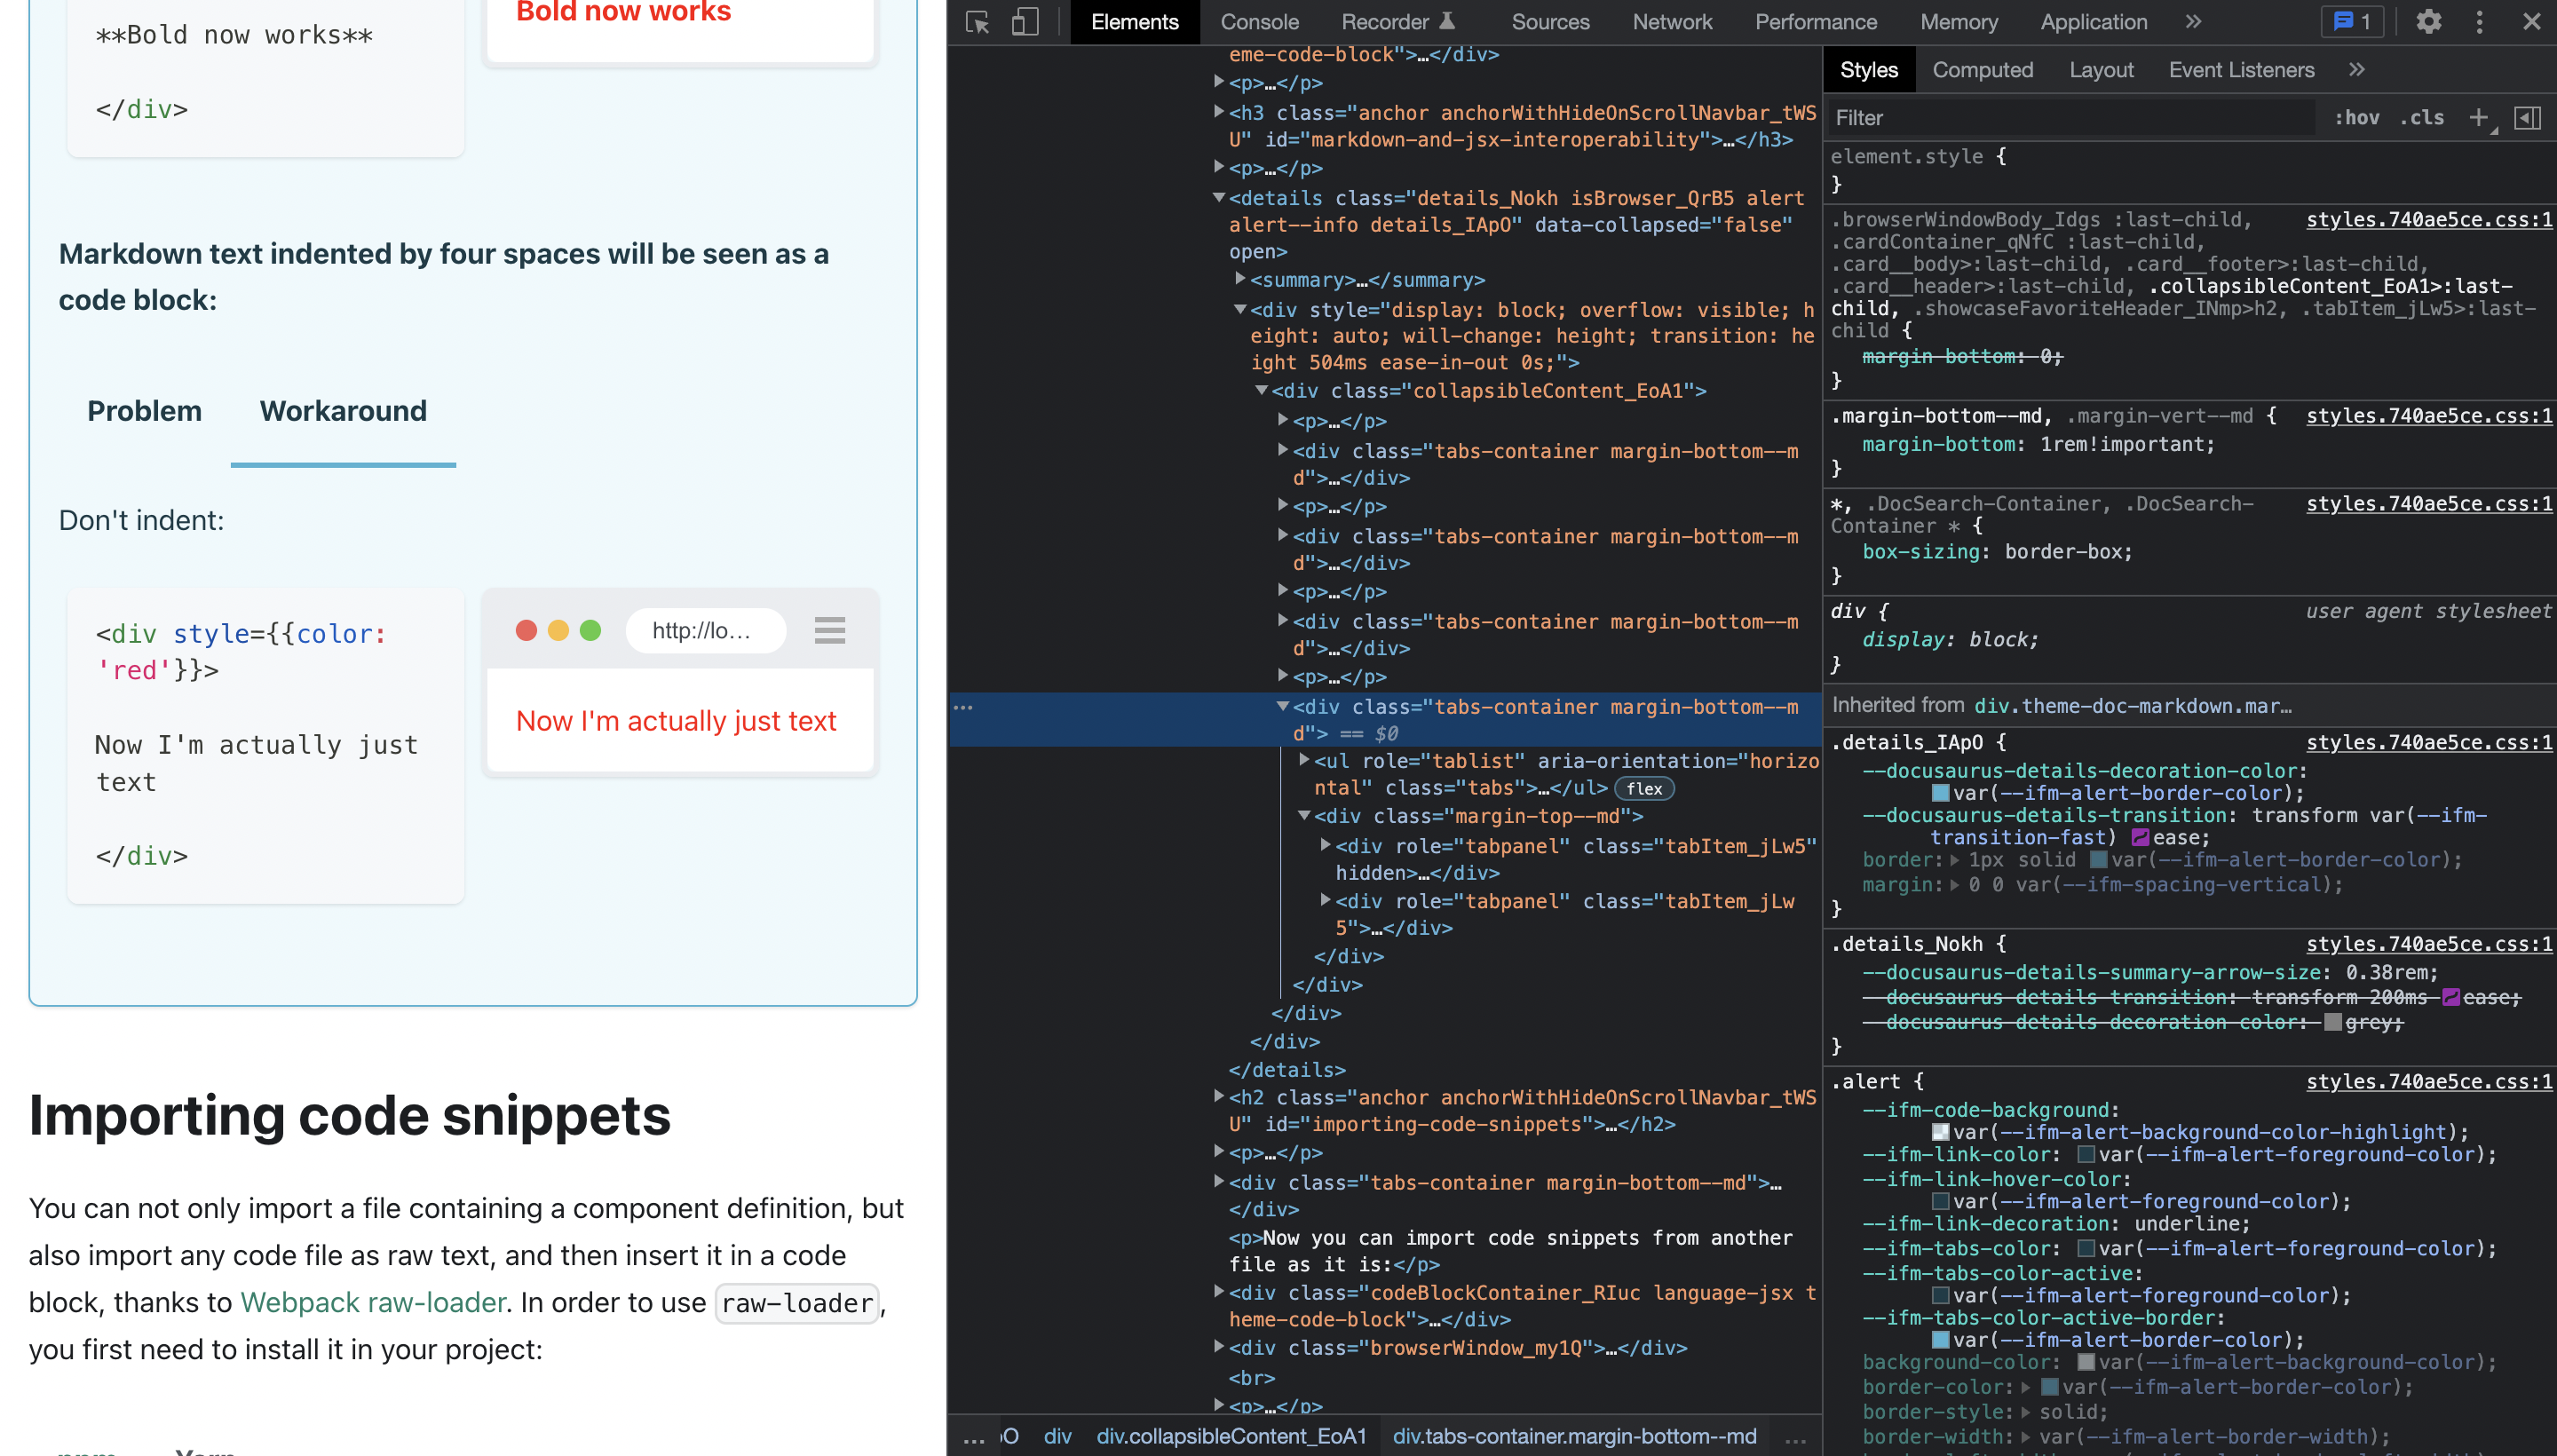Open the DevTools three-dot menu

pyautogui.click(x=2479, y=22)
